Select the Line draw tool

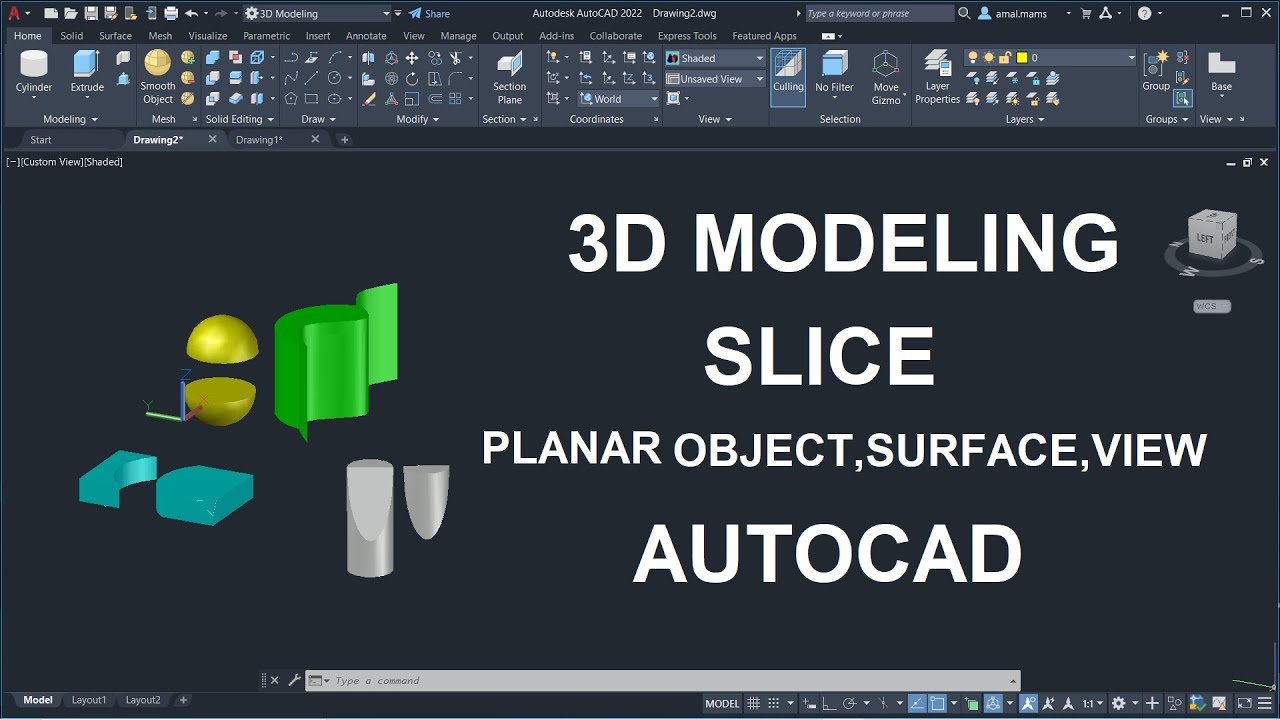coord(312,79)
